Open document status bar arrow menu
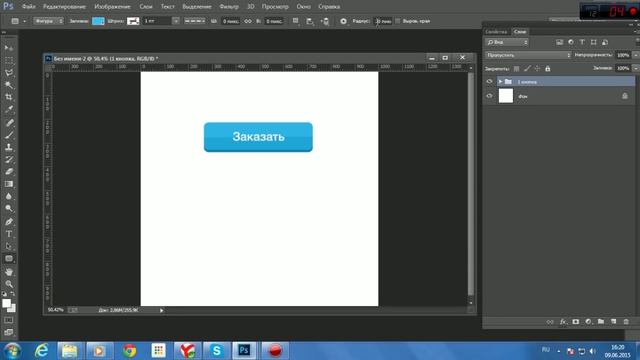This screenshot has width=640, height=360. click(162, 310)
